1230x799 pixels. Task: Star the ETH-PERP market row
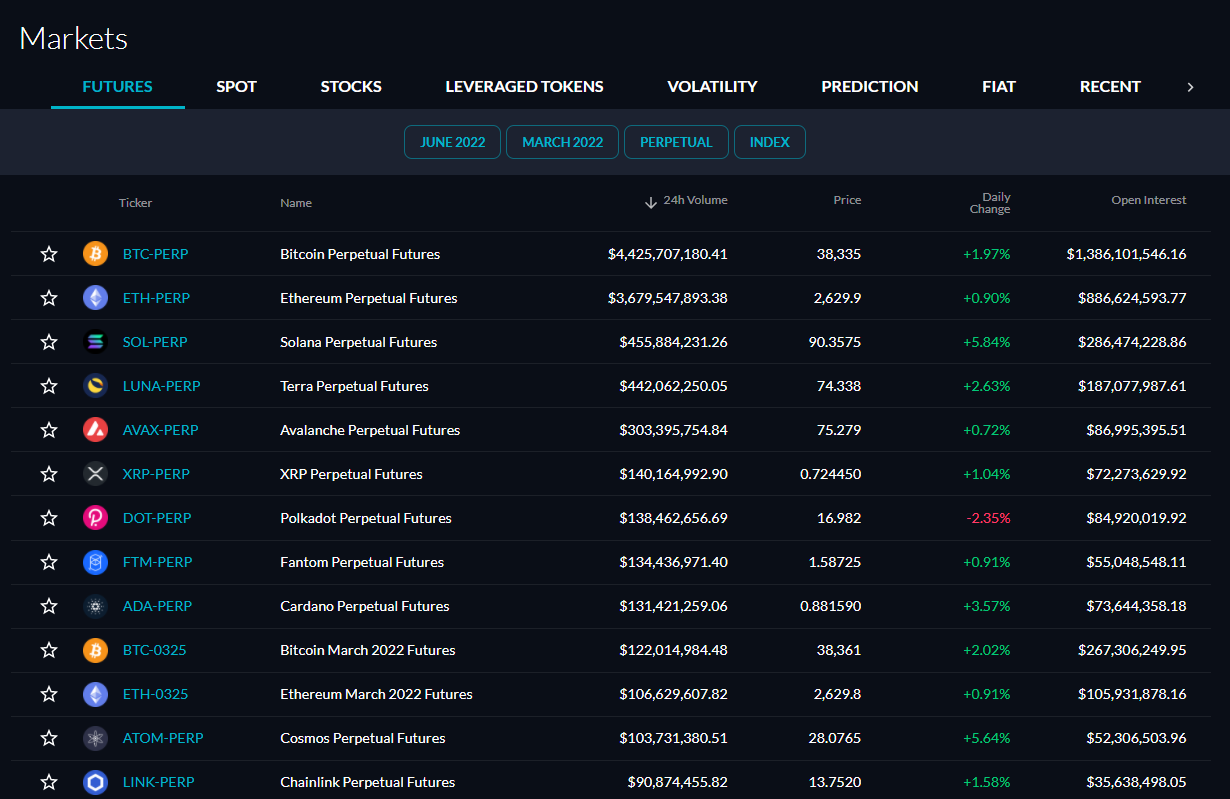[x=49, y=298]
